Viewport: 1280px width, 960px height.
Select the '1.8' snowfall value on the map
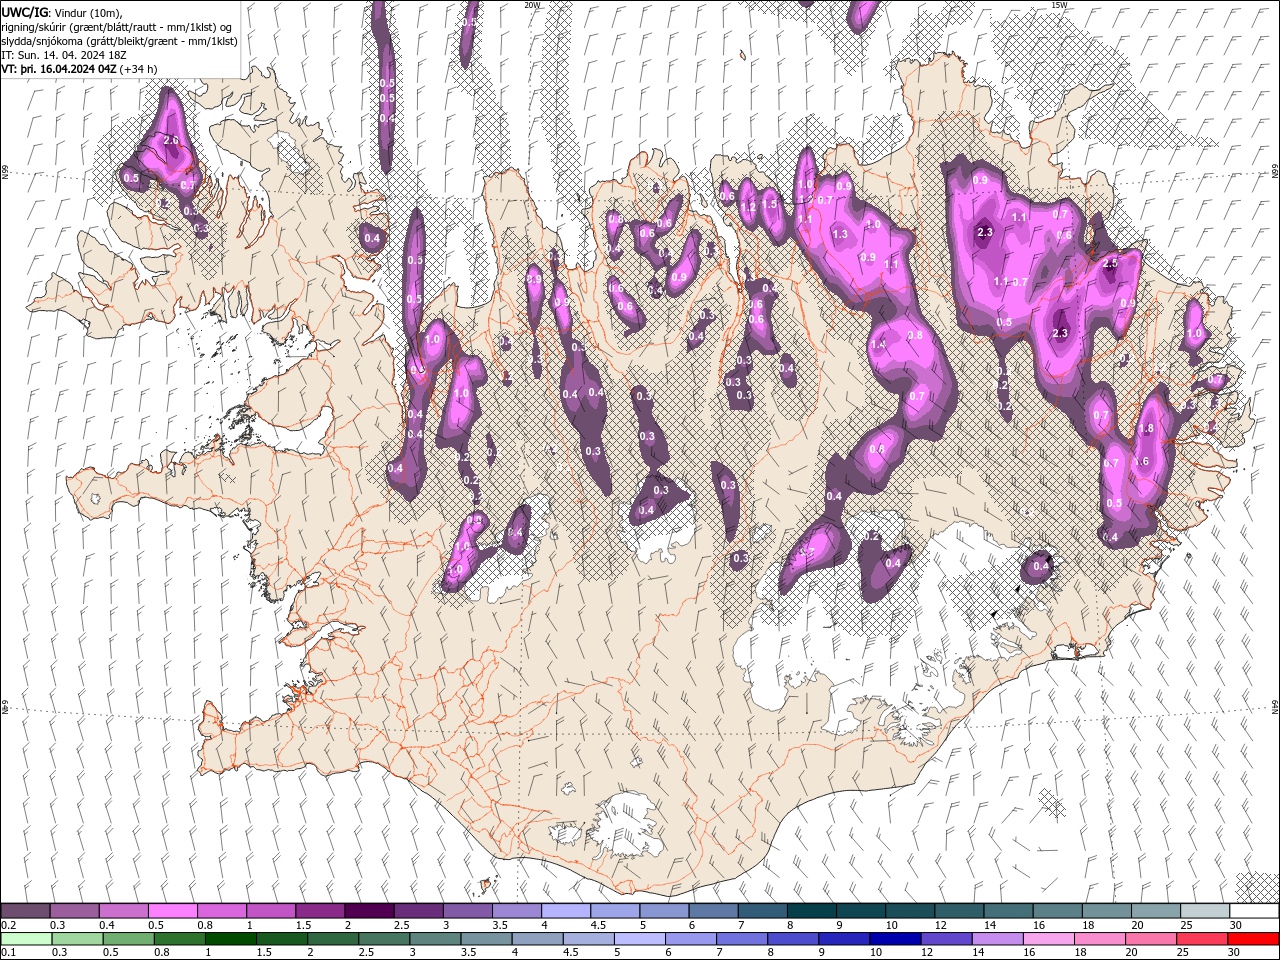coord(1146,428)
